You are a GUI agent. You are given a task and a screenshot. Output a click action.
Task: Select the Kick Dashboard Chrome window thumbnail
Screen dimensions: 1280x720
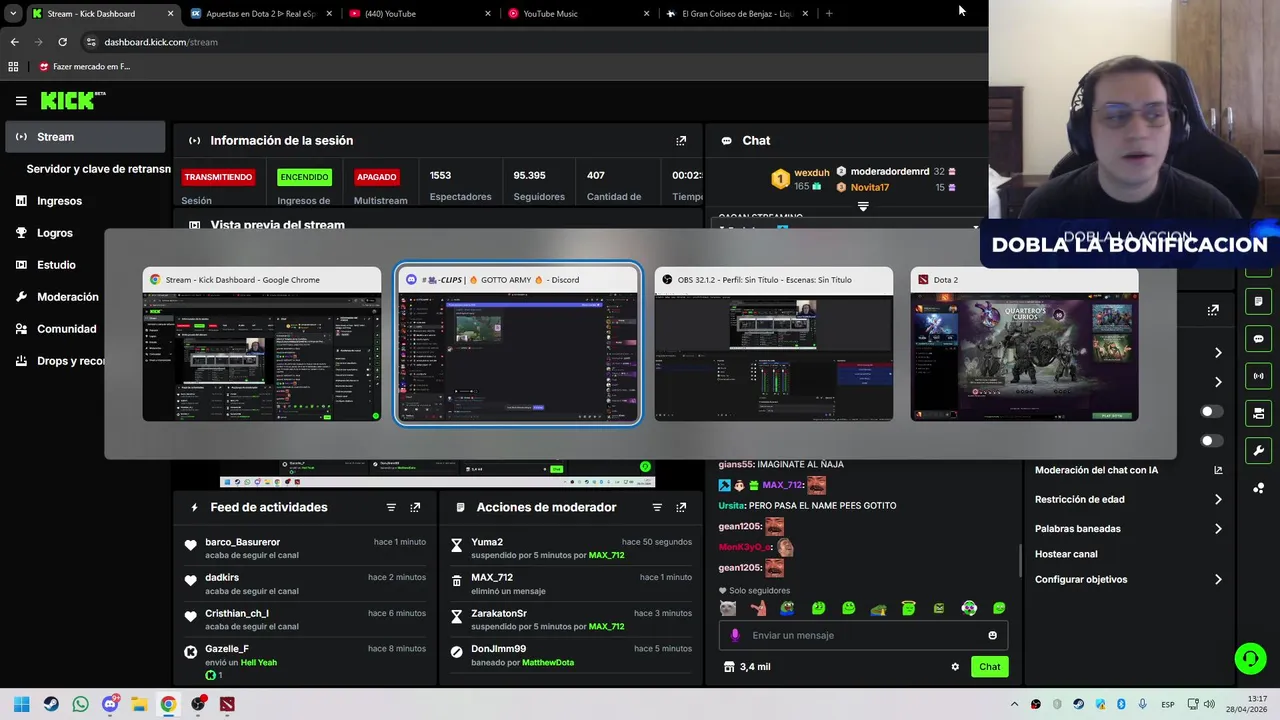[262, 345]
